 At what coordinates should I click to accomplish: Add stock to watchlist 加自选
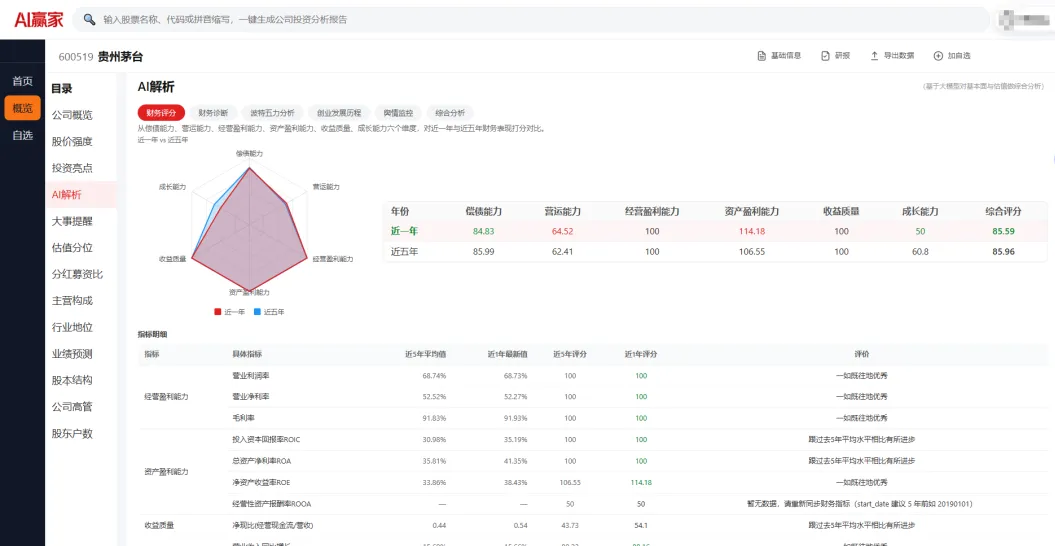pyautogui.click(x=952, y=56)
